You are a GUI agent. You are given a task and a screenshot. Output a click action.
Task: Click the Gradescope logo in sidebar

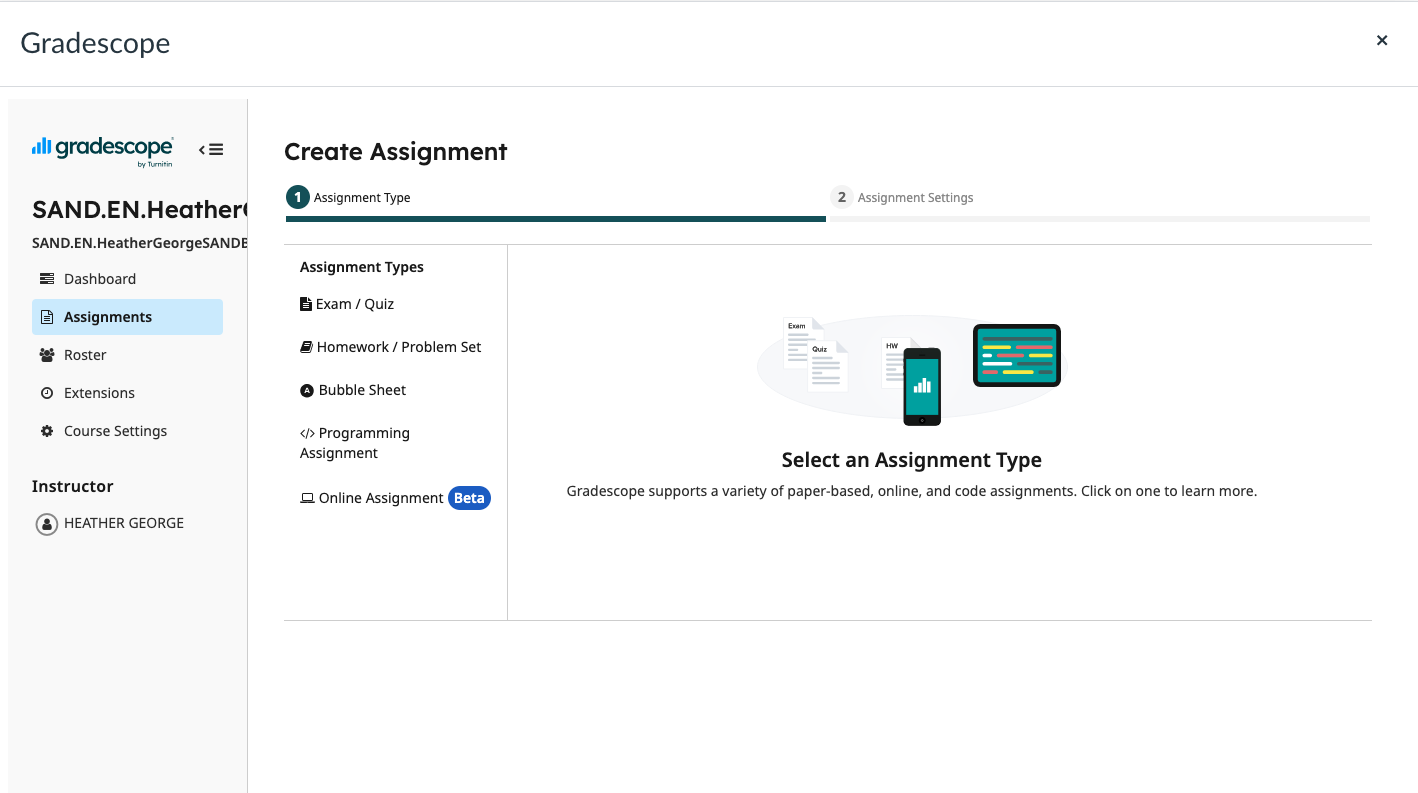102,150
